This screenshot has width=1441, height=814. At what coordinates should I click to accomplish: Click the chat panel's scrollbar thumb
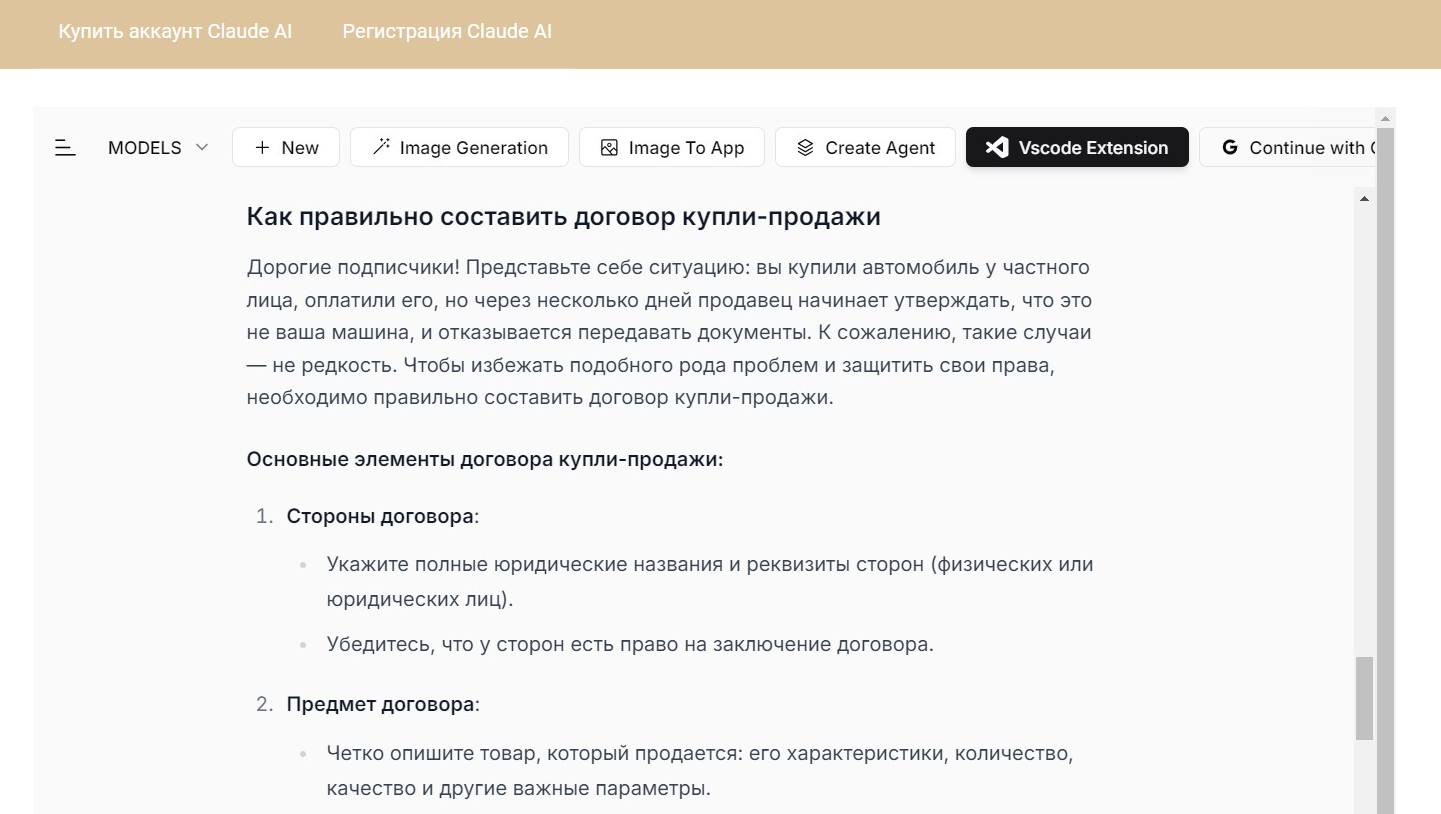click(1364, 698)
